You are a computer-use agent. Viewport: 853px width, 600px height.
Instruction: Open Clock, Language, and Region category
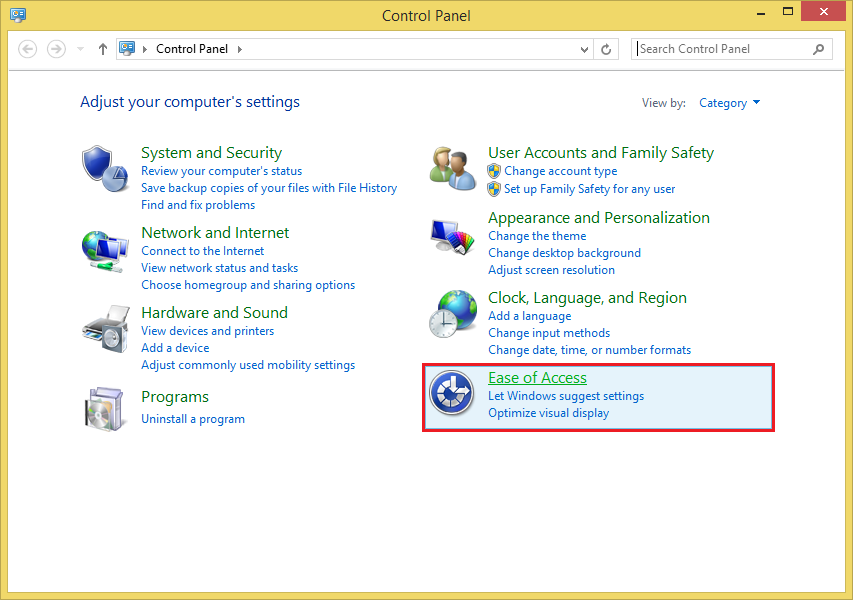point(587,298)
